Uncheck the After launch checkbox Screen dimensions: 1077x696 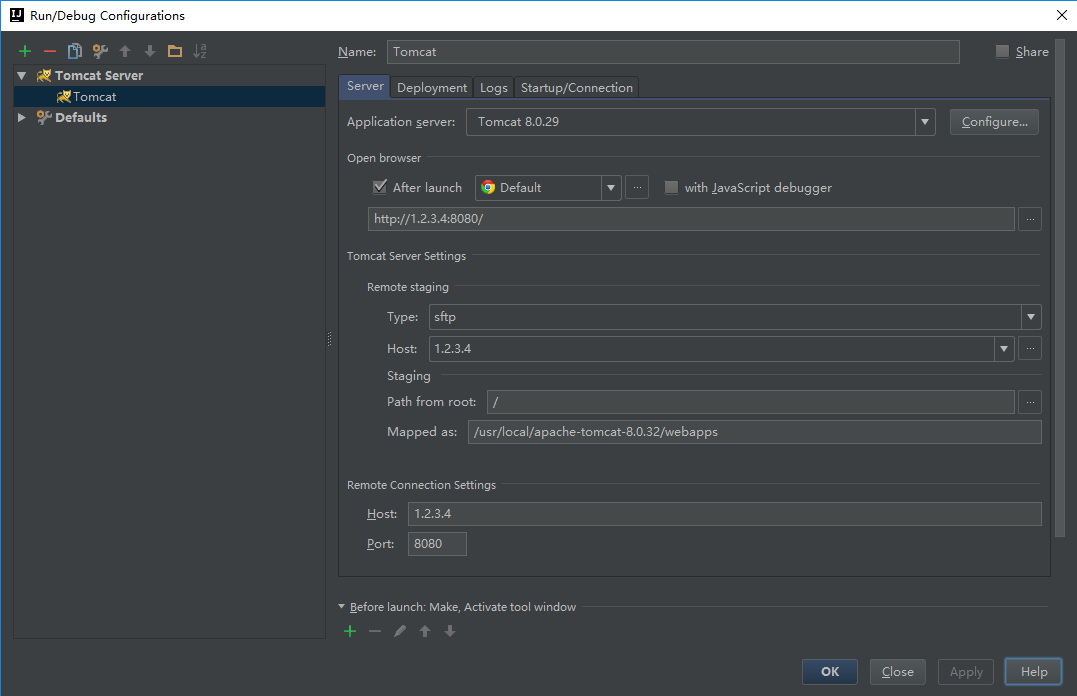click(x=380, y=187)
